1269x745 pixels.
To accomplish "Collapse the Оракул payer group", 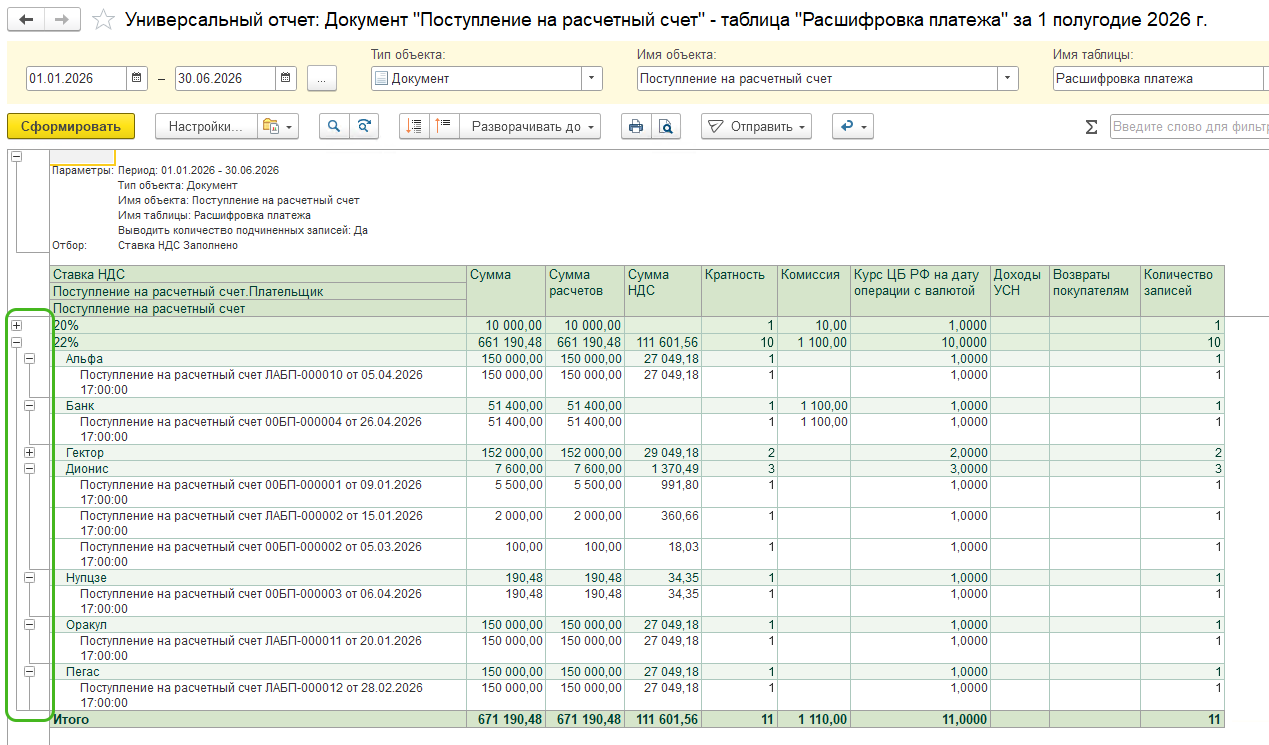I will pos(30,624).
